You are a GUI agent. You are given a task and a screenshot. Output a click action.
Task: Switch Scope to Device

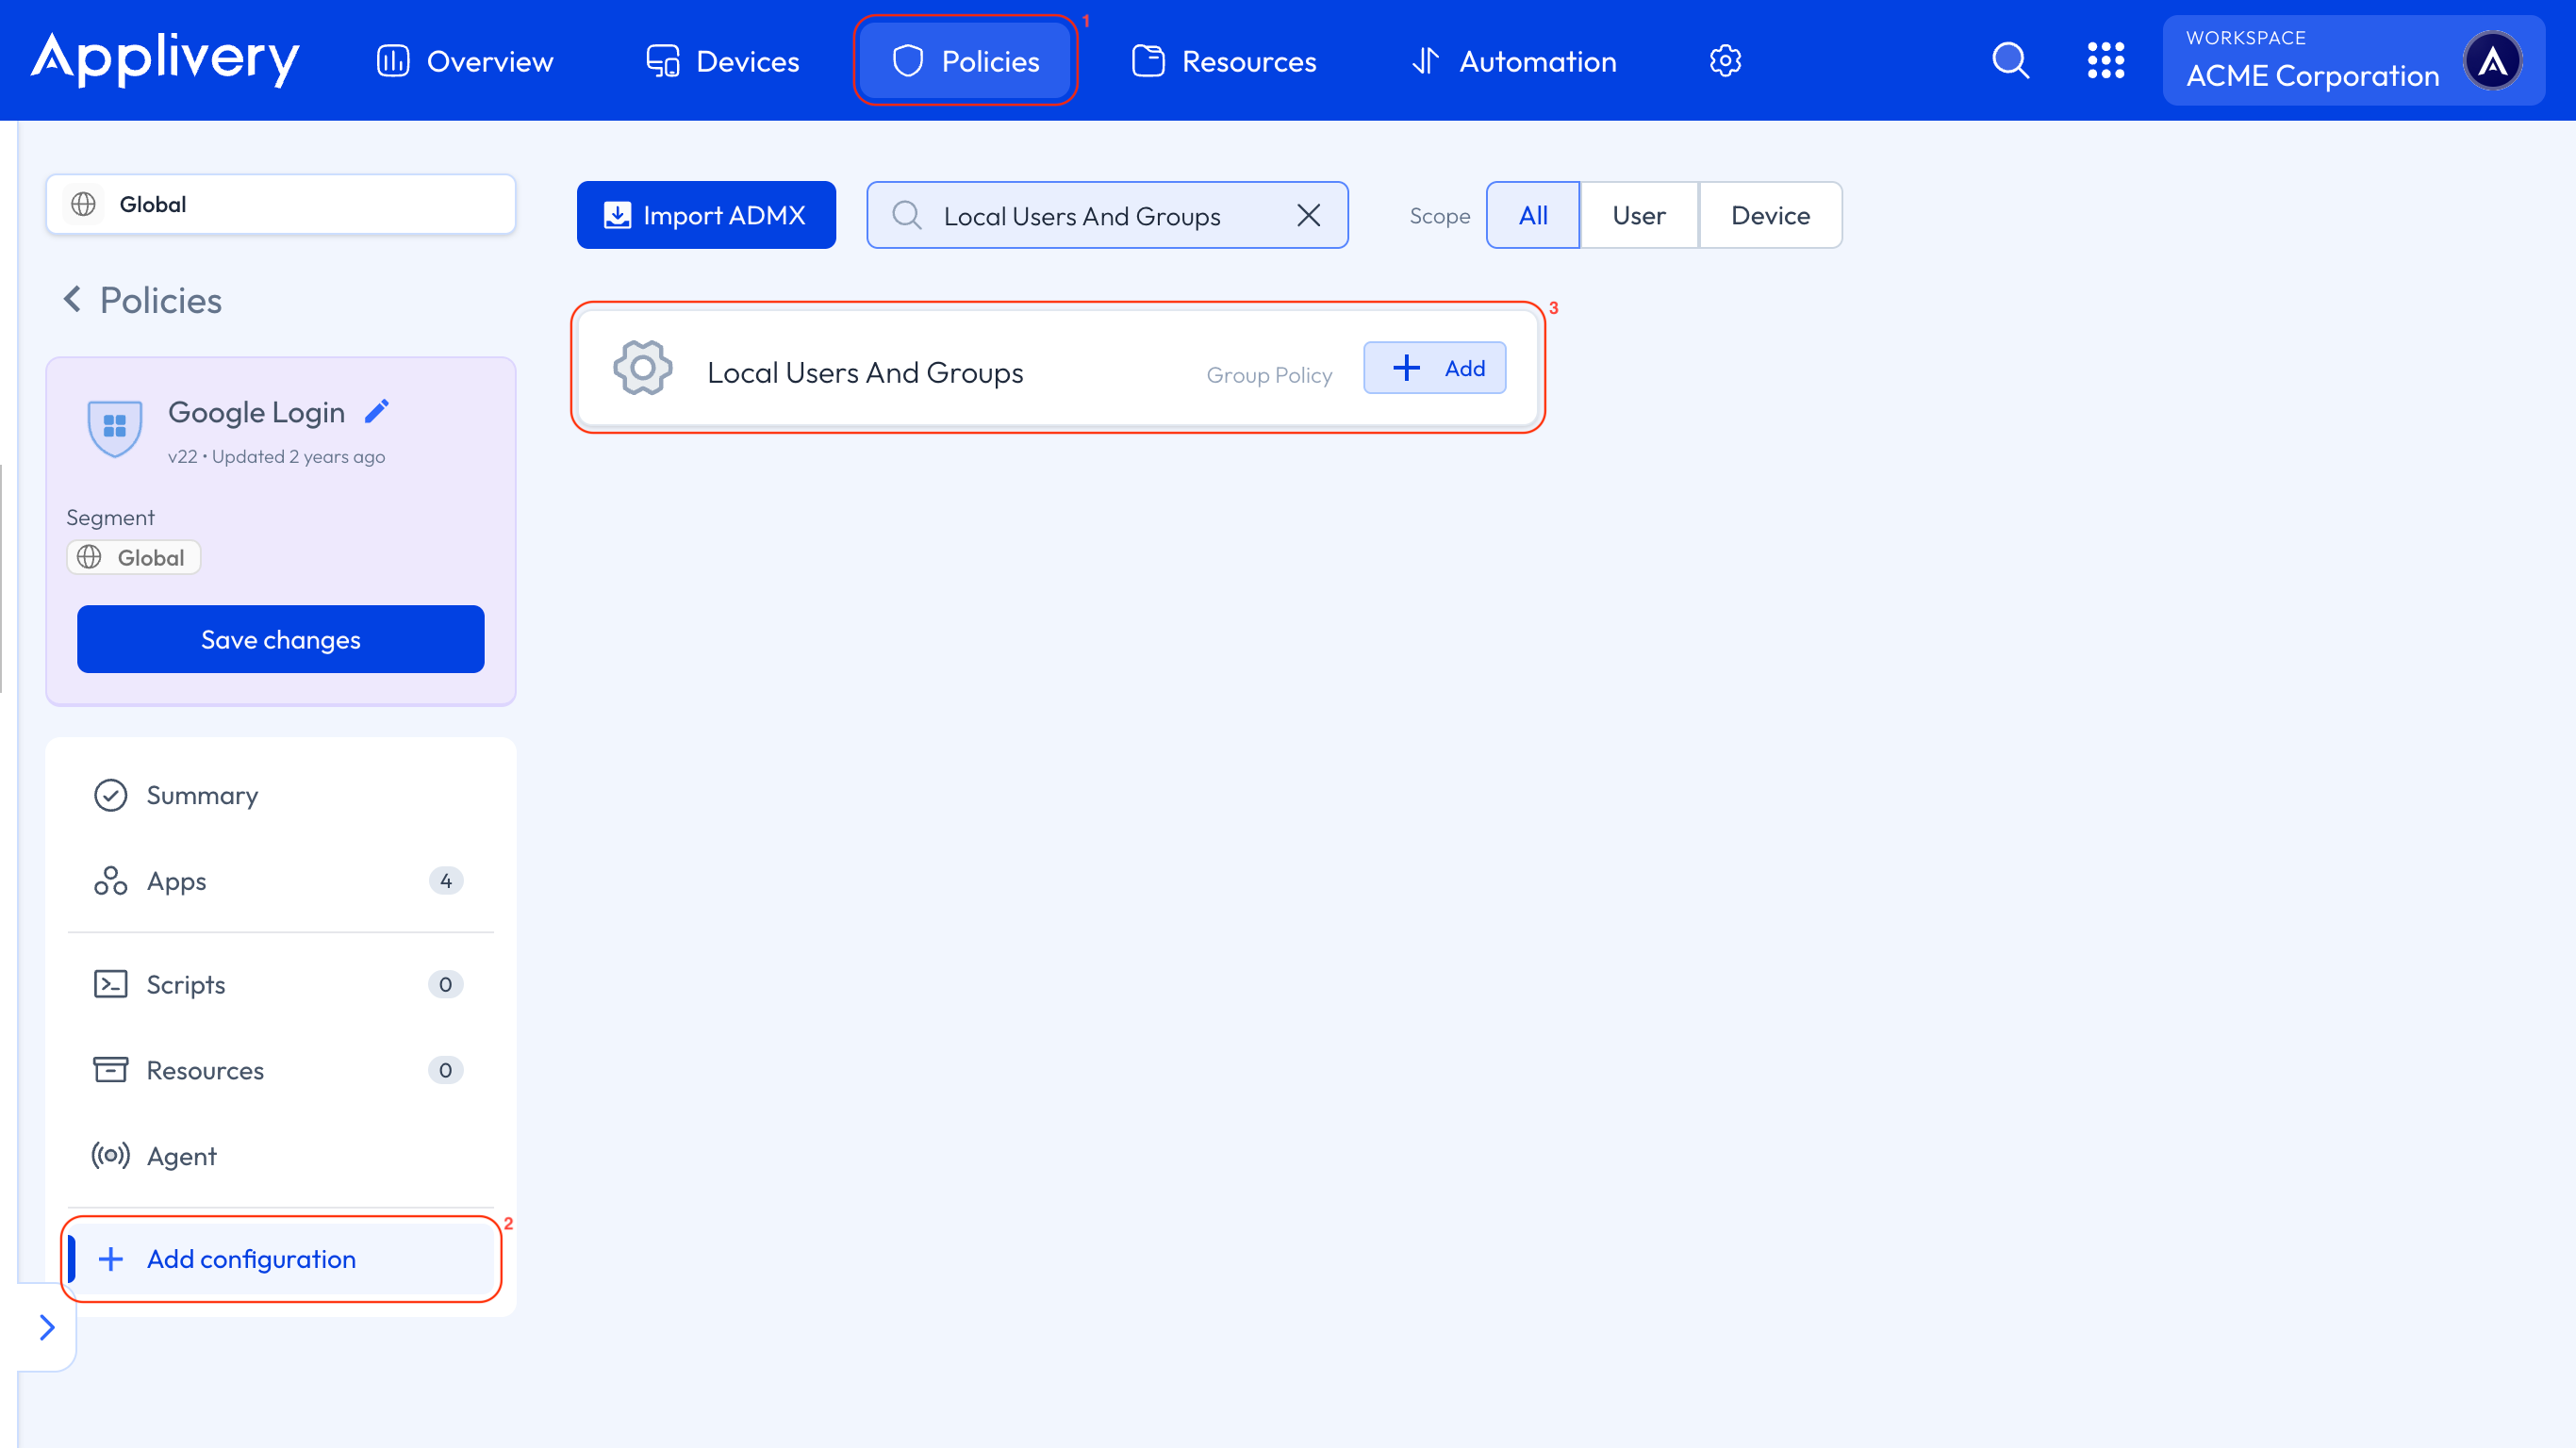1770,215
